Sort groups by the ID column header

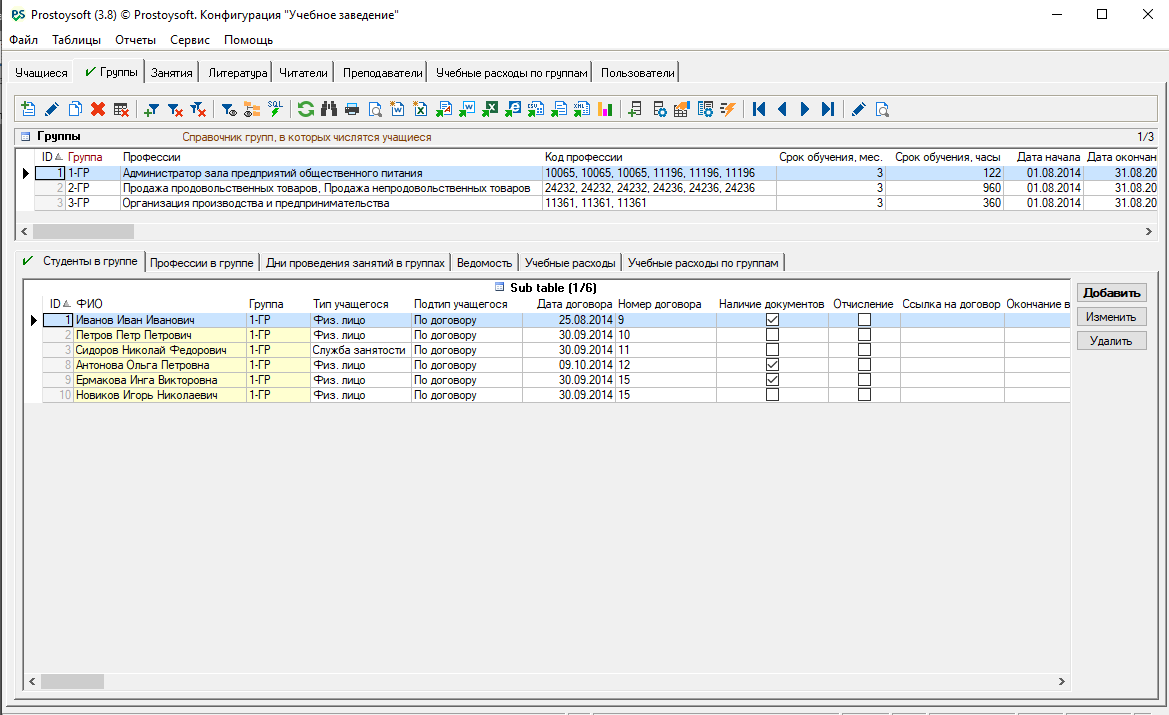[47, 157]
